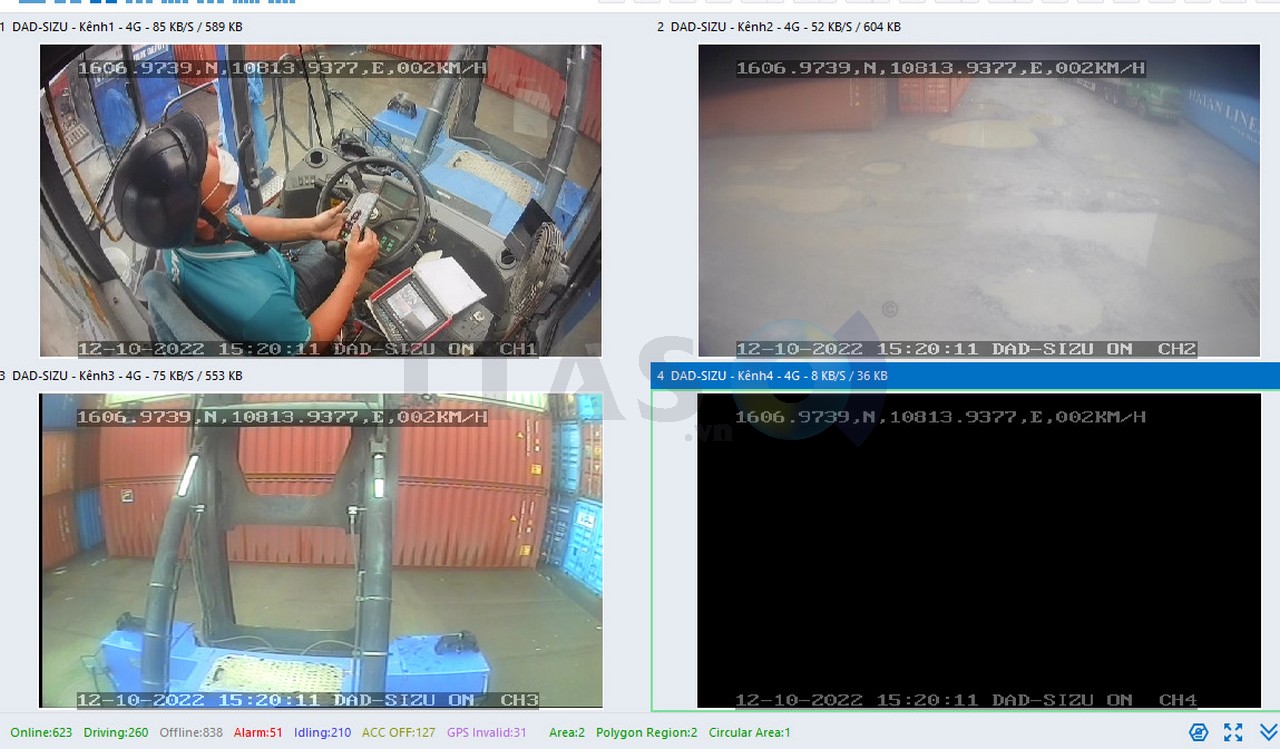Select the black Kênh4 camera feed
Screen dimensions: 1280x749
click(979, 550)
